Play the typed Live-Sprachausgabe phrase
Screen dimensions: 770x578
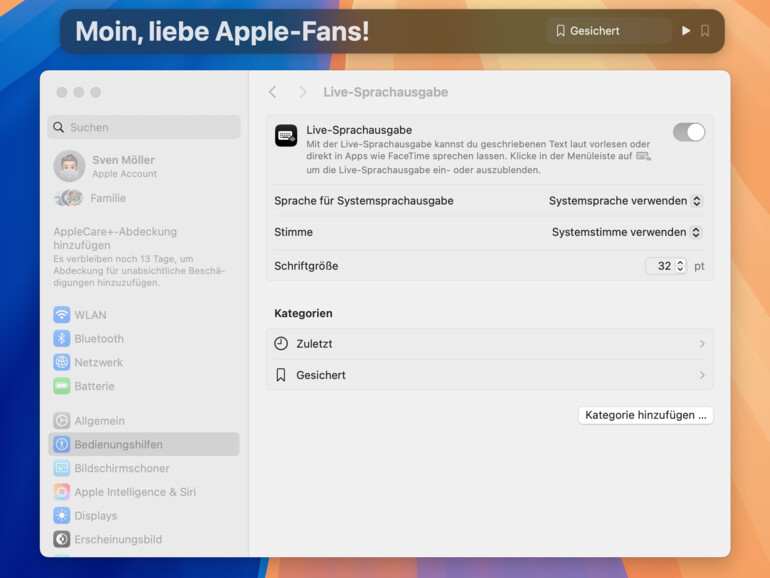[x=686, y=31]
